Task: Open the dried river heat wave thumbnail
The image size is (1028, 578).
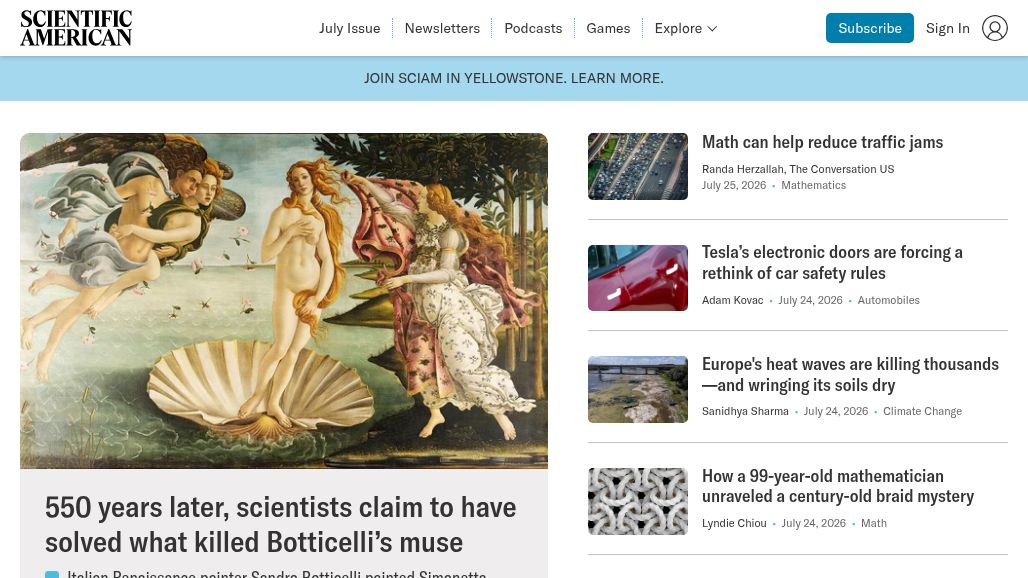Action: (638, 389)
